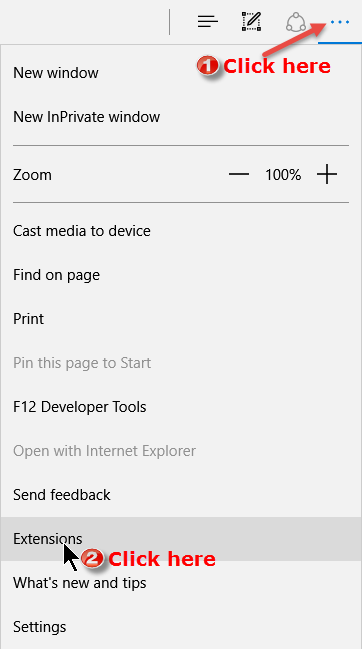Open the Share circular icon
The image size is (362, 649).
point(296,22)
